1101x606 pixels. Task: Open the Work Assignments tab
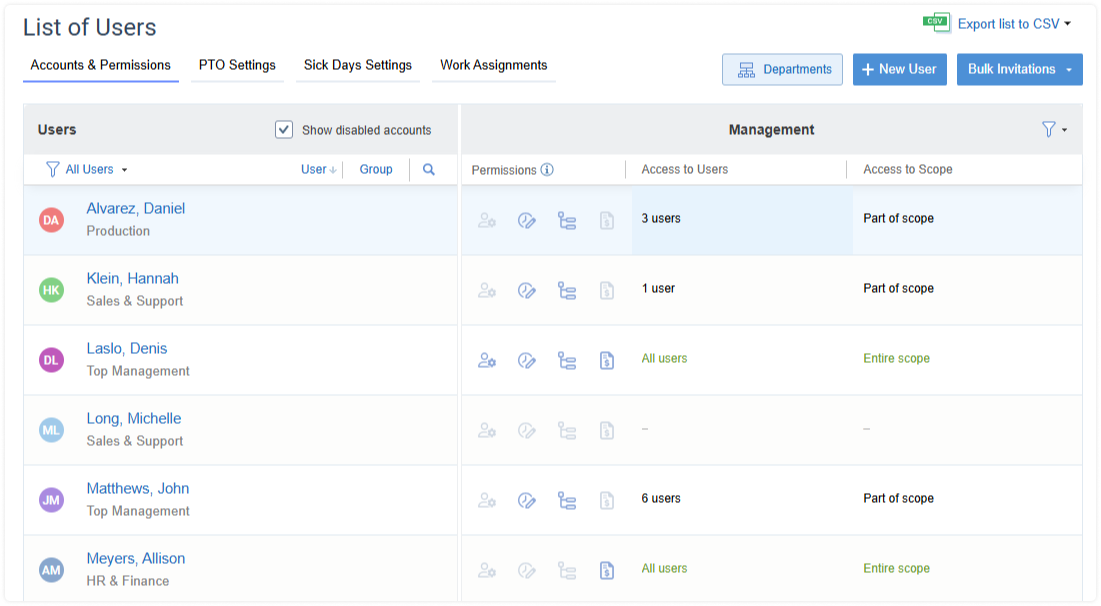click(494, 66)
